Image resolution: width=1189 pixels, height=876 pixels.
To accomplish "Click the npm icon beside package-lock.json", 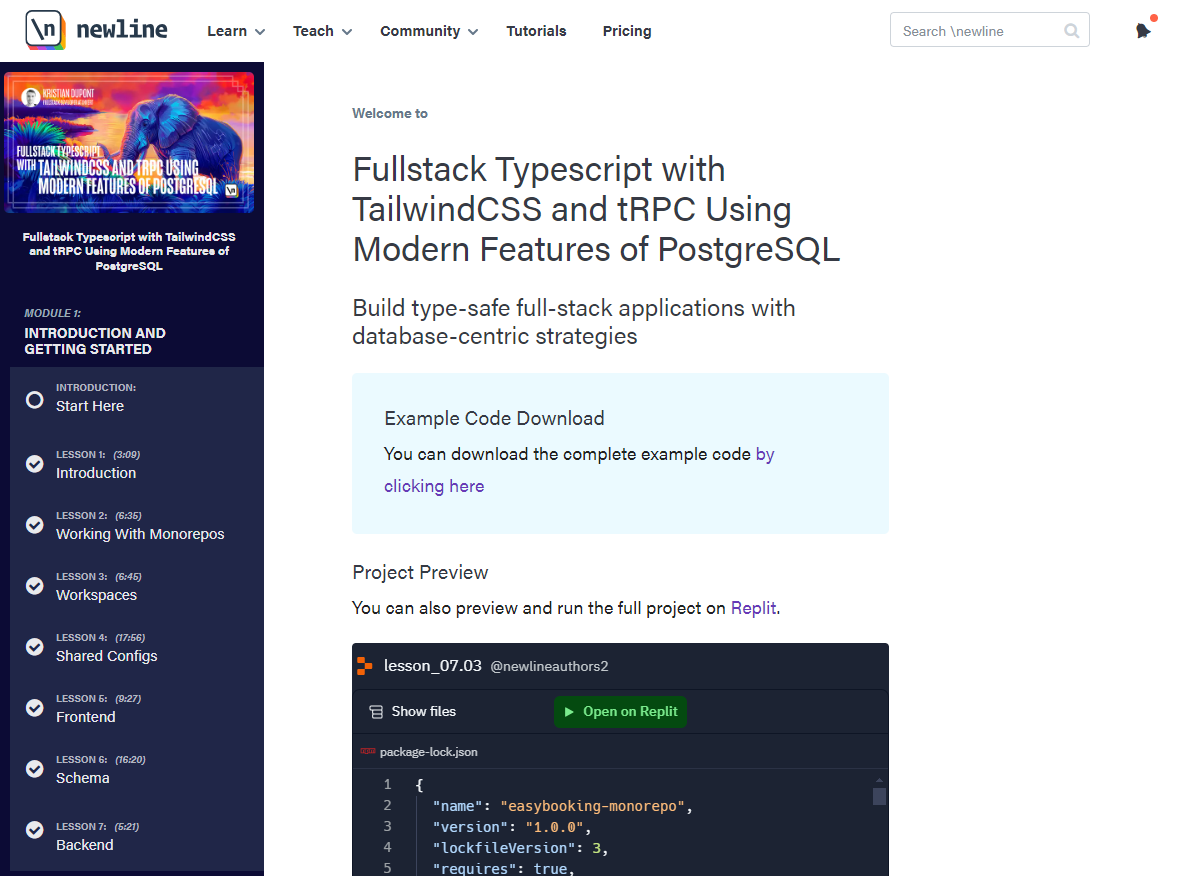I will (x=368, y=752).
